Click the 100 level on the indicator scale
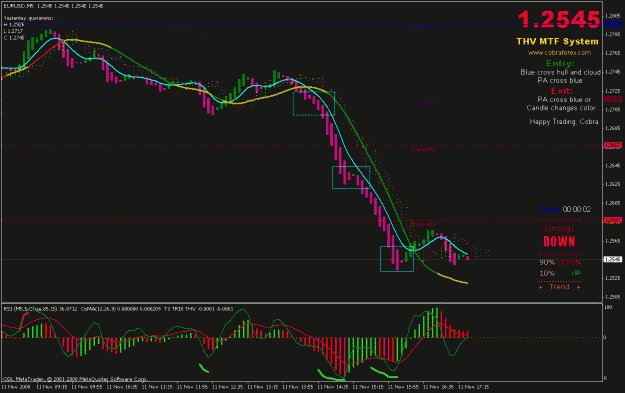 [x=608, y=307]
